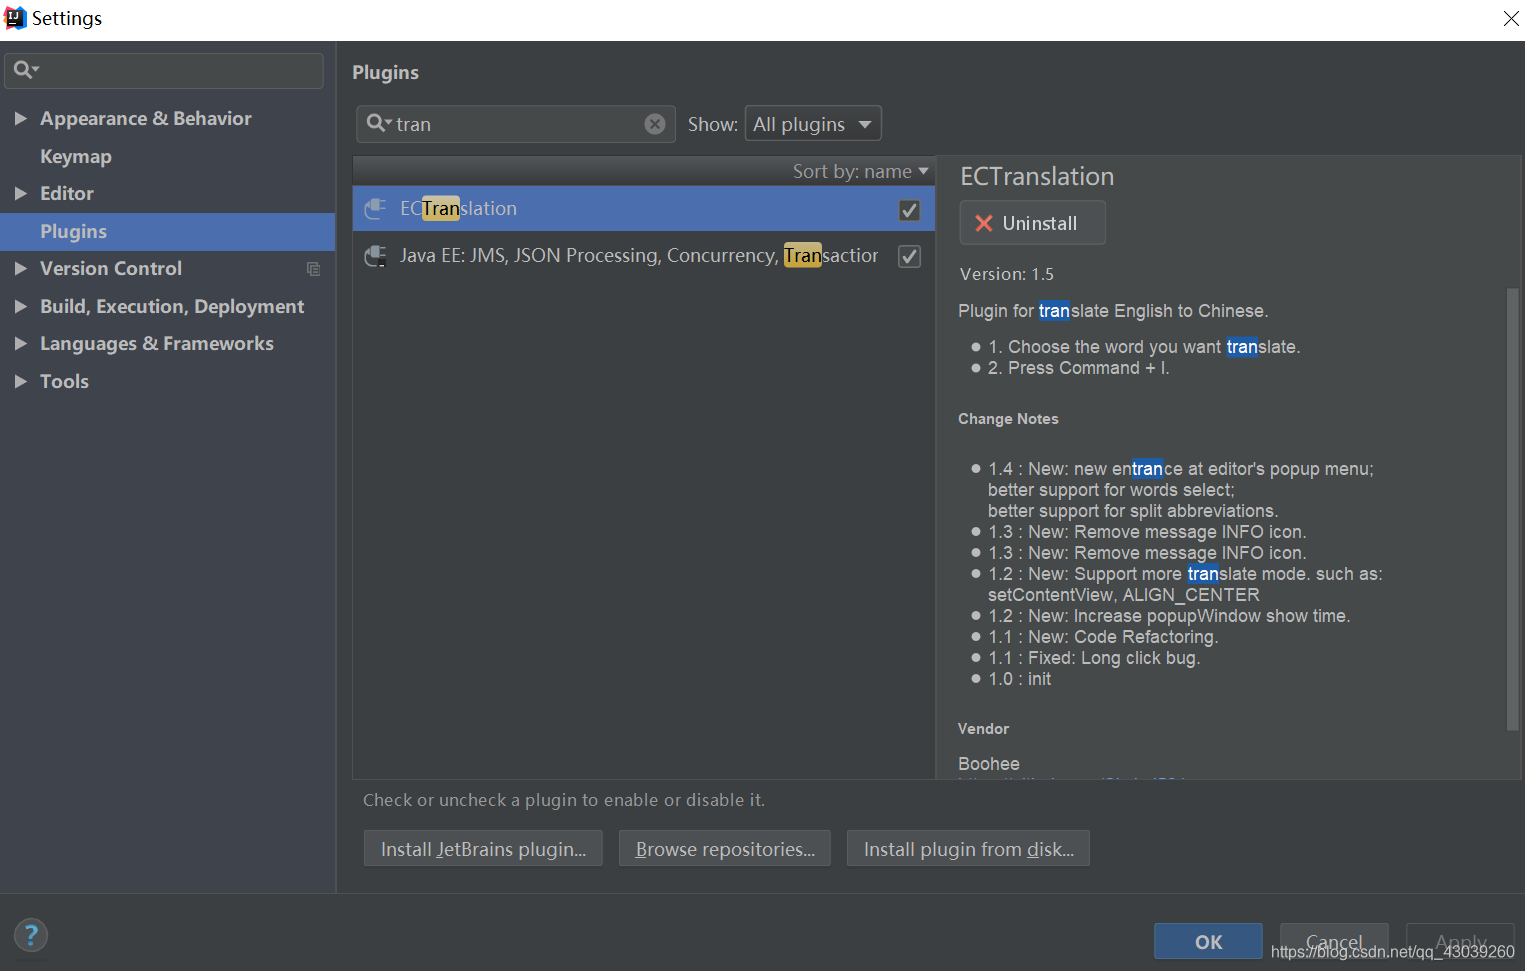Screen dimensions: 1525x971
Task: Click the Languages & Frameworks label
Action: (x=157, y=343)
